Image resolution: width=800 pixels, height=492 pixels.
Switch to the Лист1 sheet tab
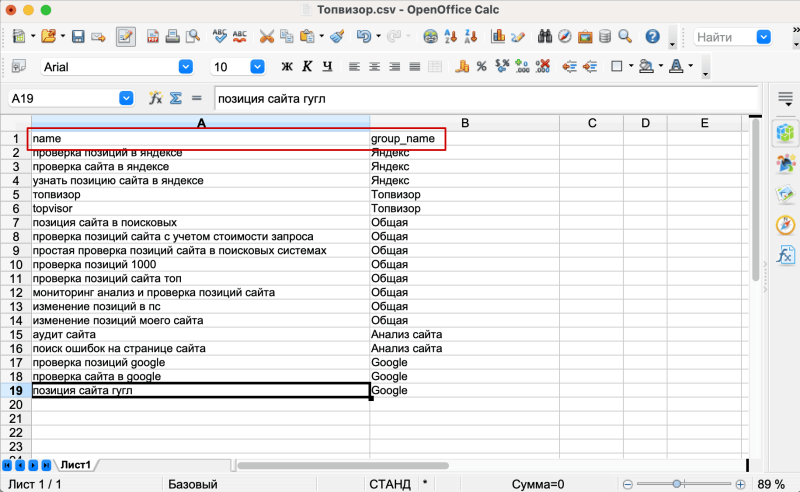[x=76, y=465]
